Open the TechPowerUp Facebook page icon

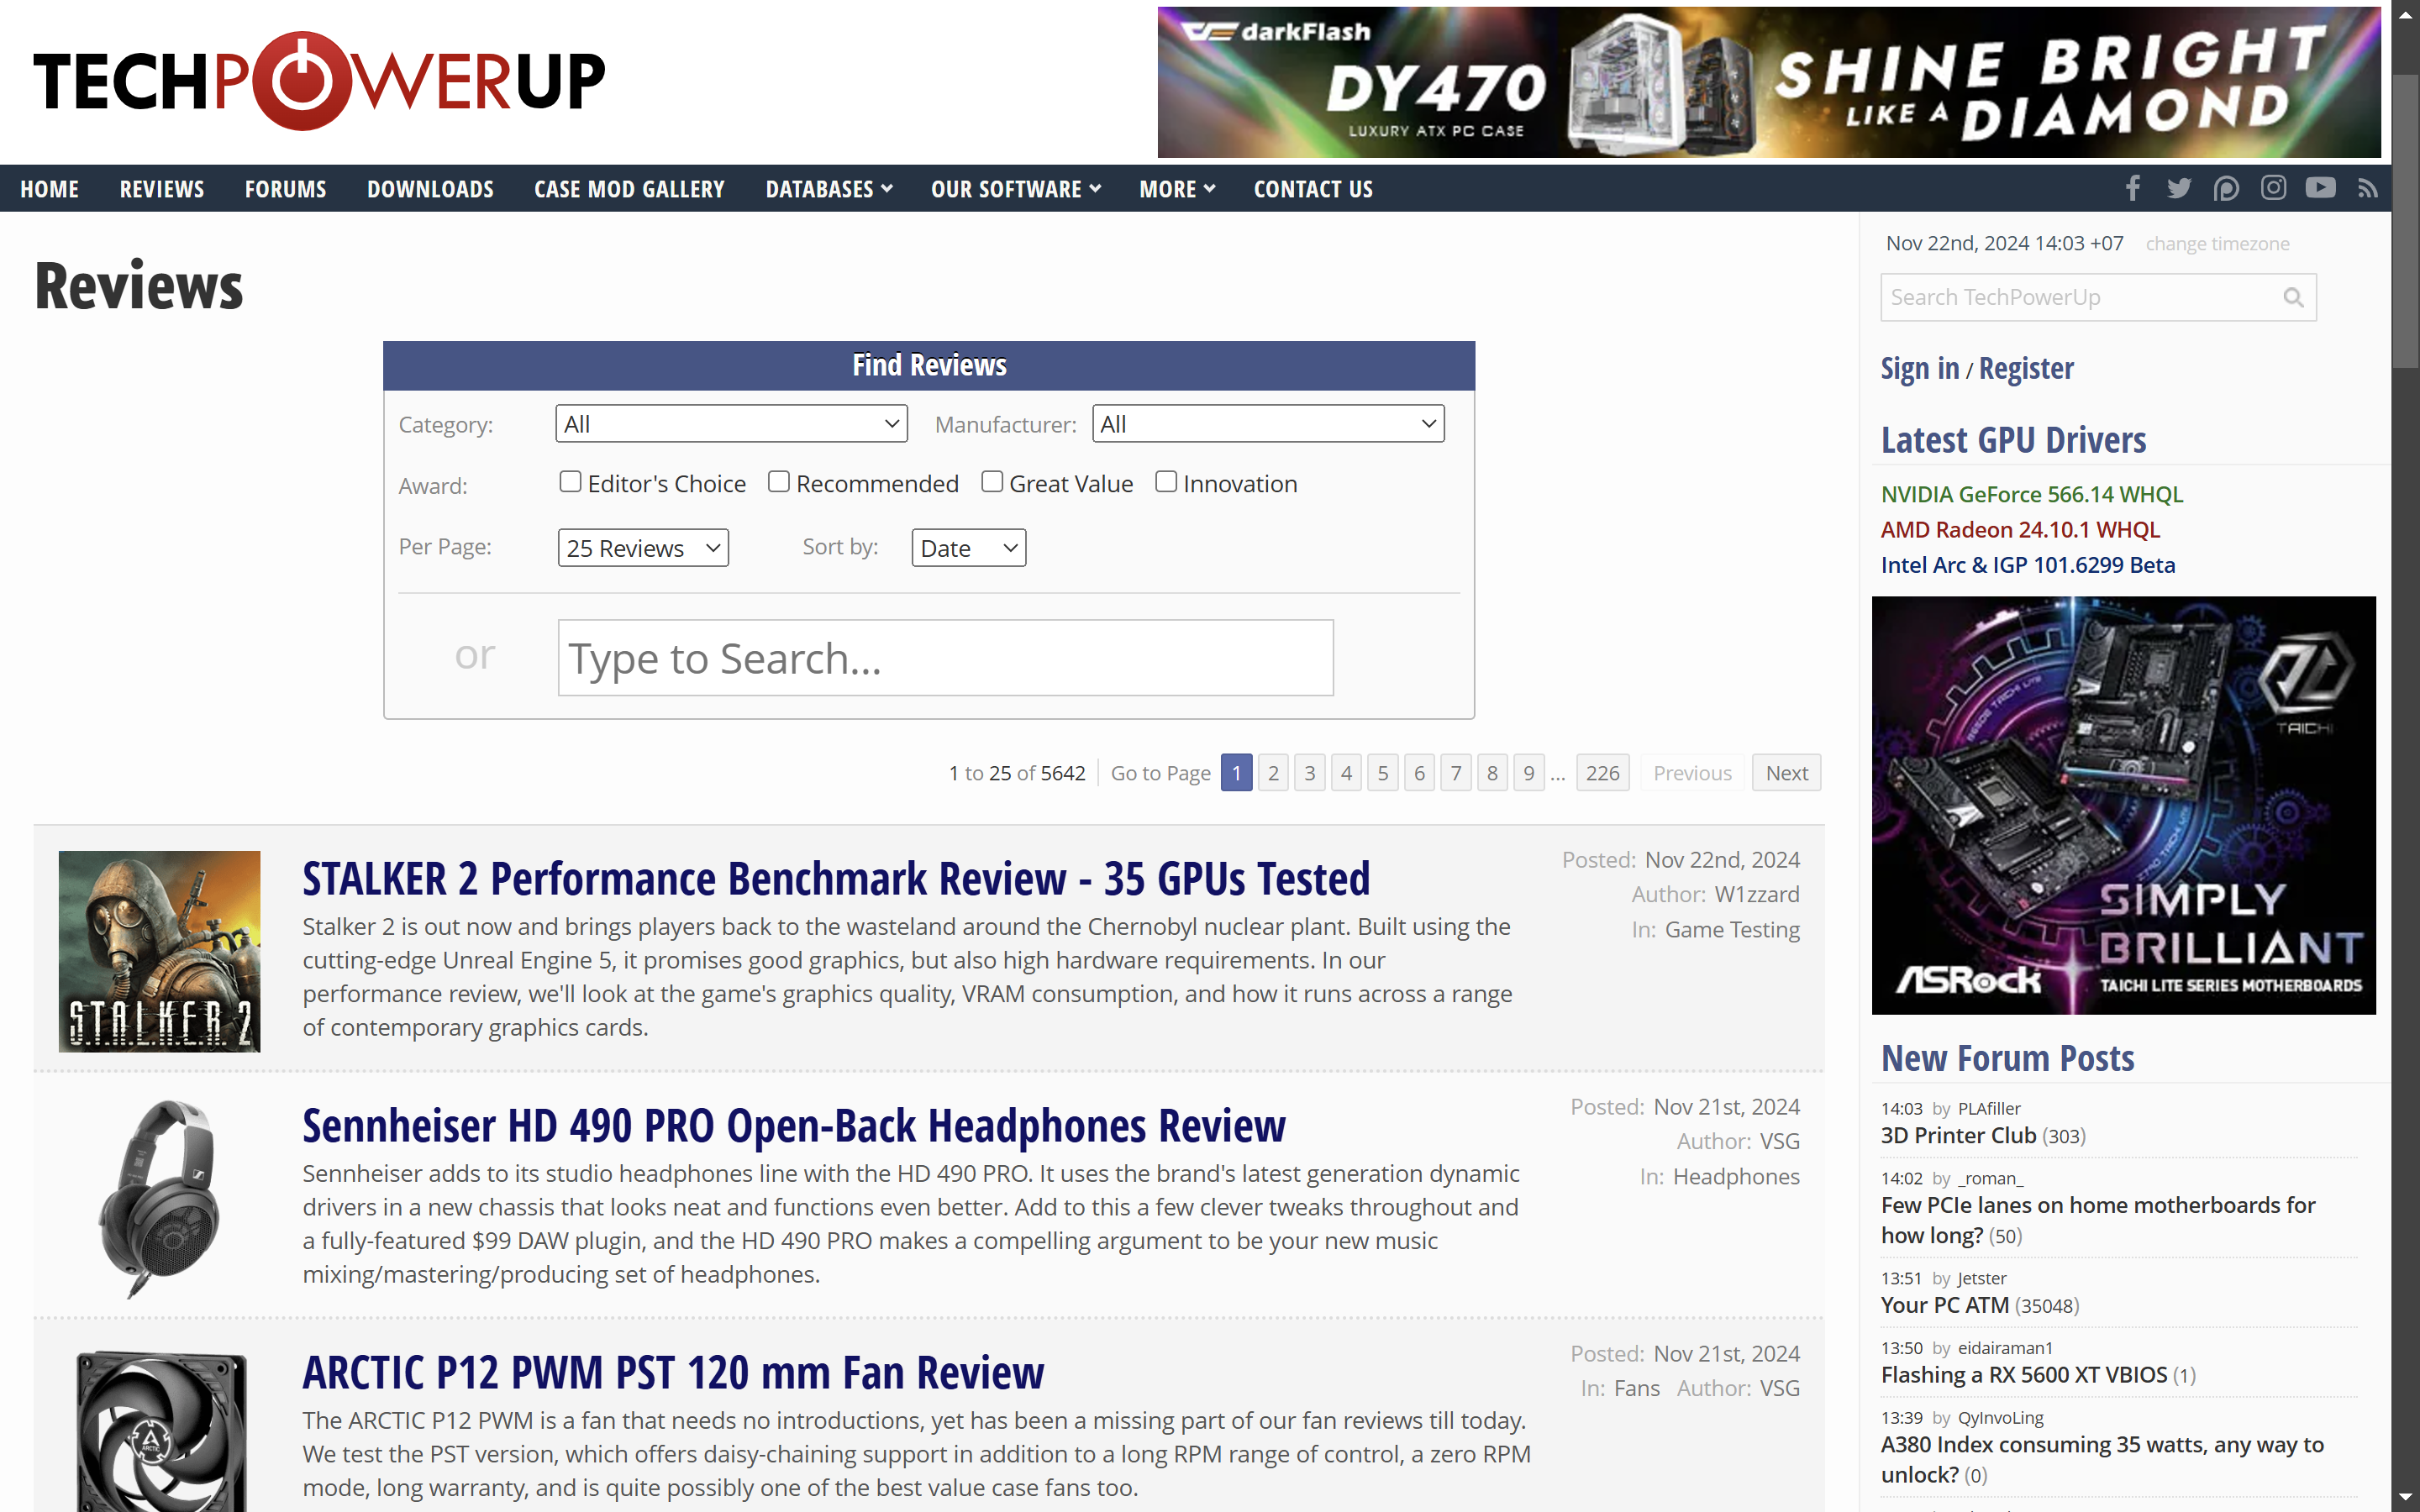pyautogui.click(x=2132, y=188)
